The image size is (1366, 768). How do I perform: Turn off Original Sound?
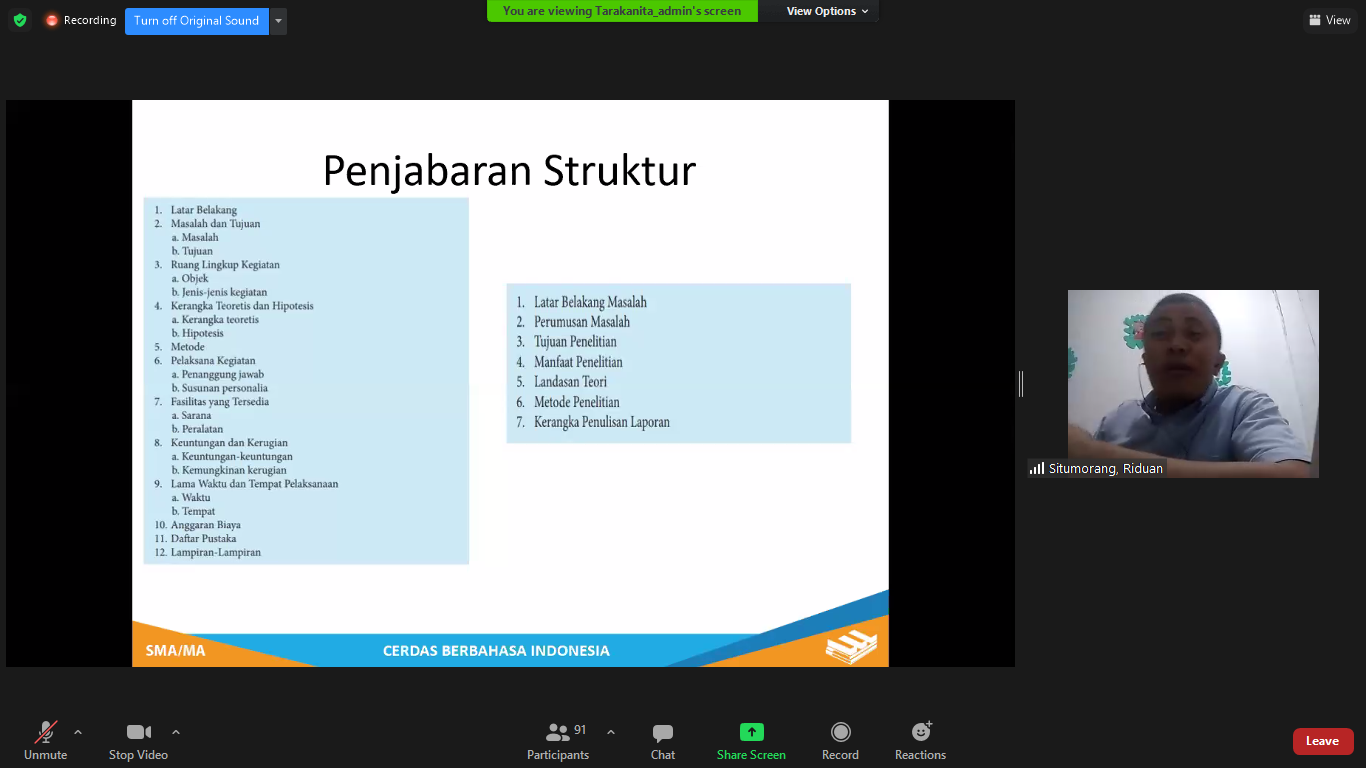[196, 21]
